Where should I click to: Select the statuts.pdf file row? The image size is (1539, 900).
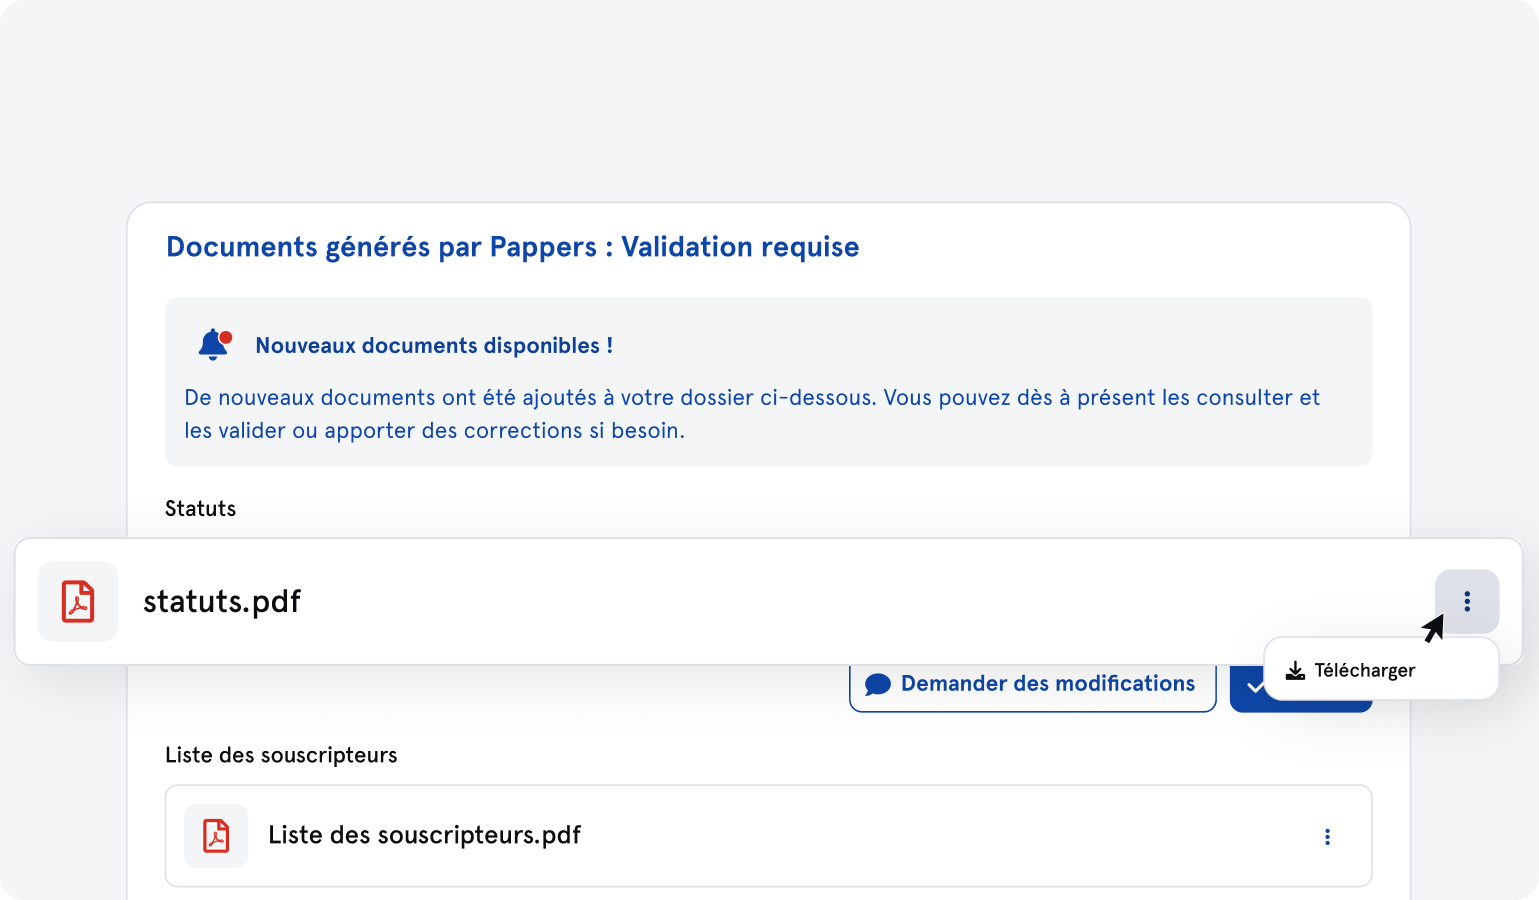click(x=700, y=601)
